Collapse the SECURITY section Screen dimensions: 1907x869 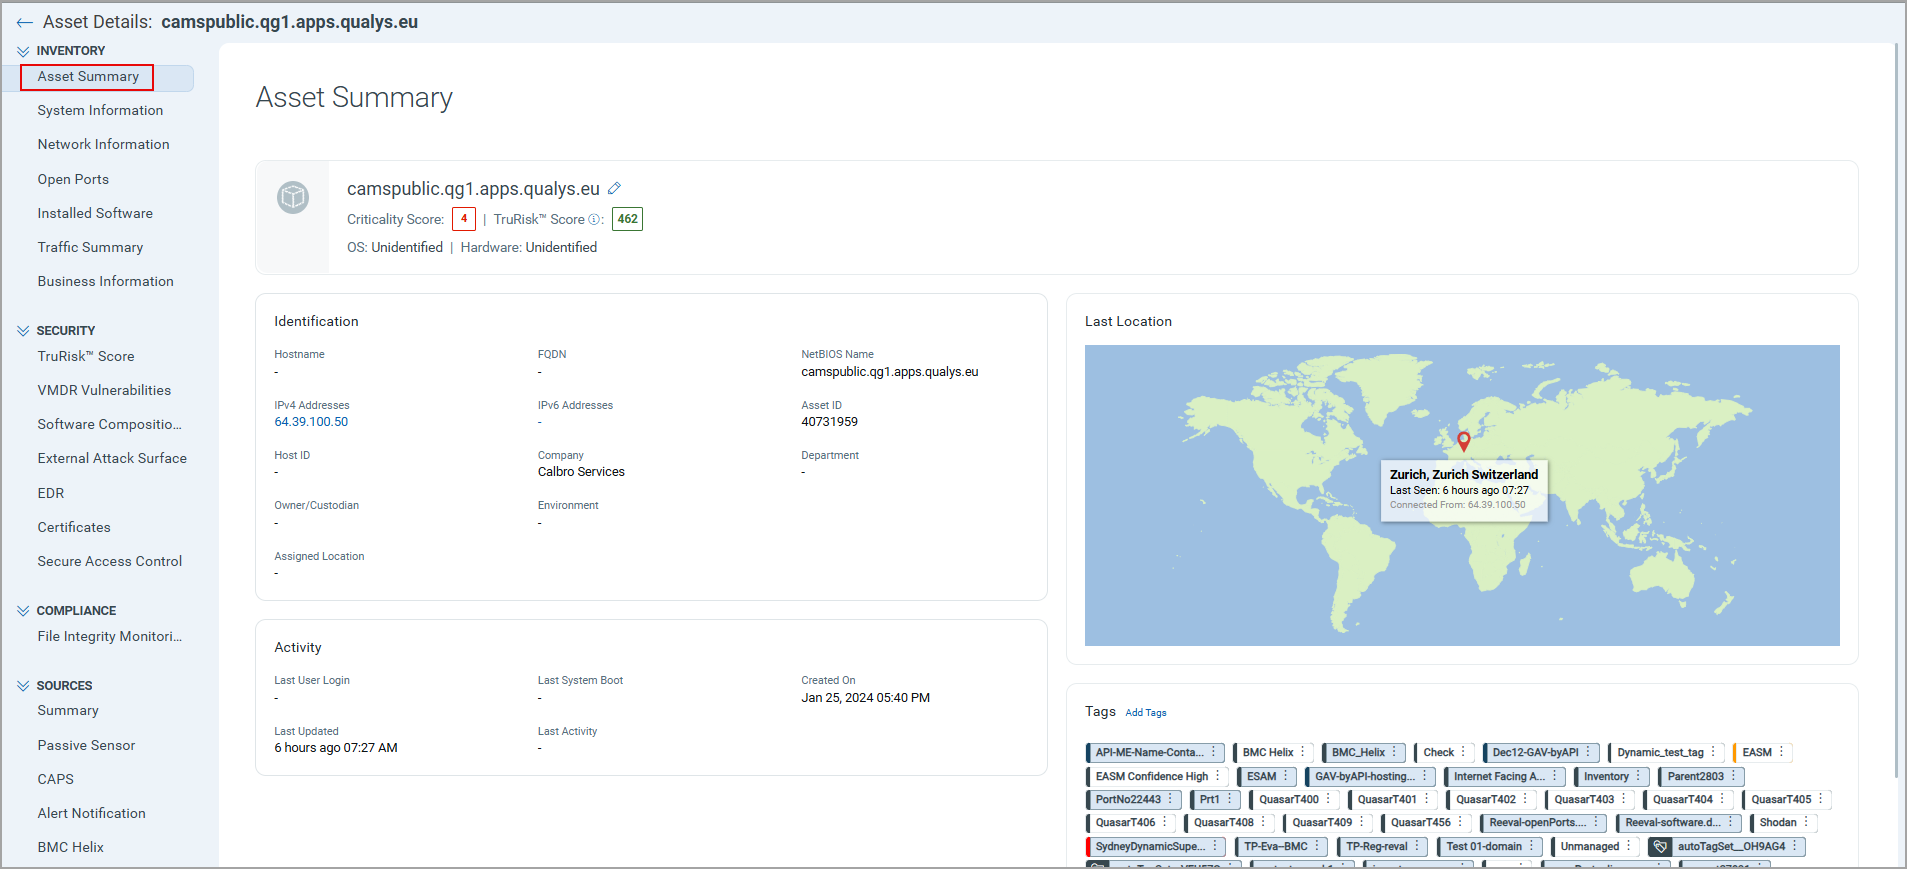pos(23,331)
